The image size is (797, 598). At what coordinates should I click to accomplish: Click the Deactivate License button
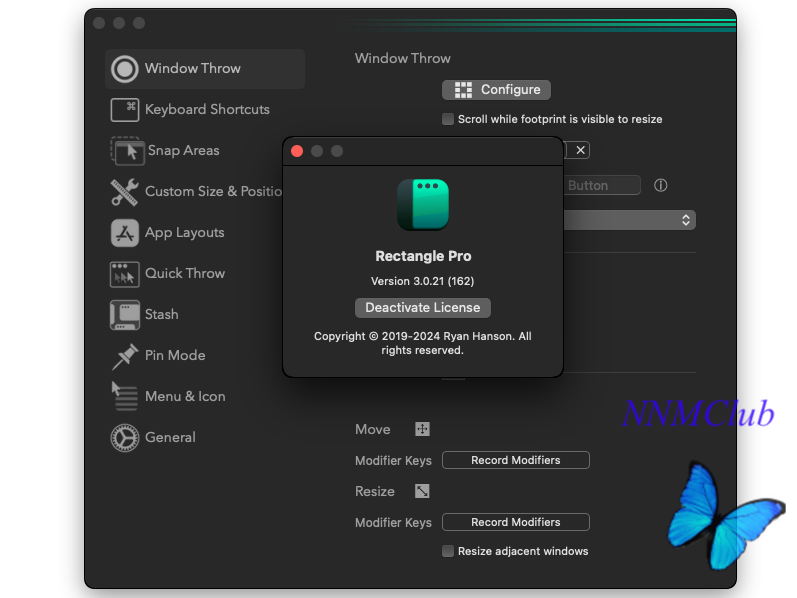click(x=423, y=308)
